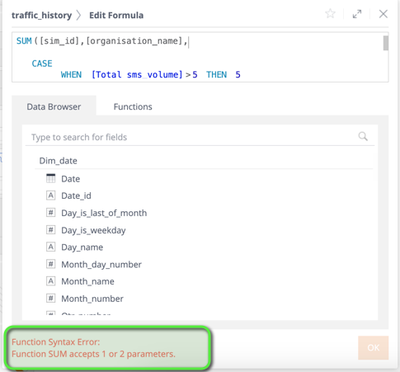Screen dimensions: 400x372
Task: Click the numeric icon beside Day_is_weekday
Action: click(x=51, y=230)
